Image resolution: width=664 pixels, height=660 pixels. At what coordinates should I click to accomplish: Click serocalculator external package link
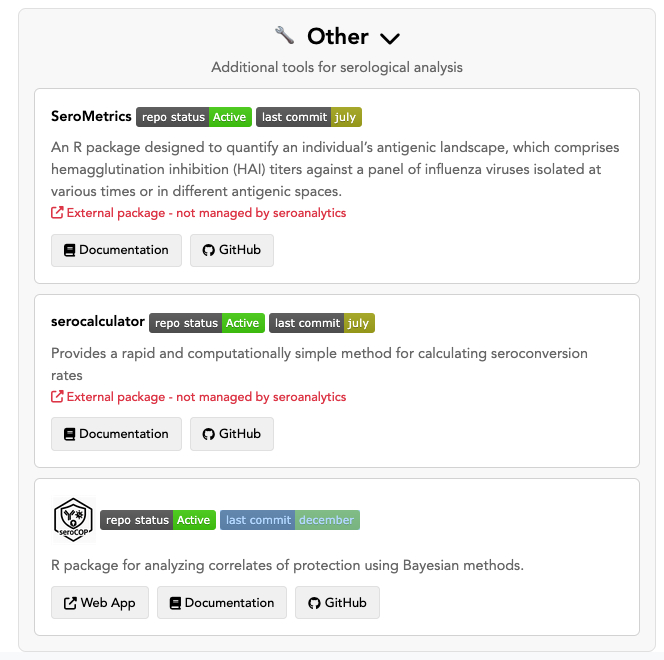click(199, 397)
